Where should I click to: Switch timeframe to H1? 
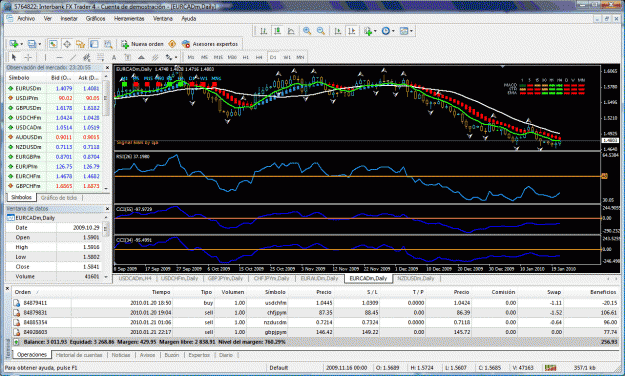246,57
